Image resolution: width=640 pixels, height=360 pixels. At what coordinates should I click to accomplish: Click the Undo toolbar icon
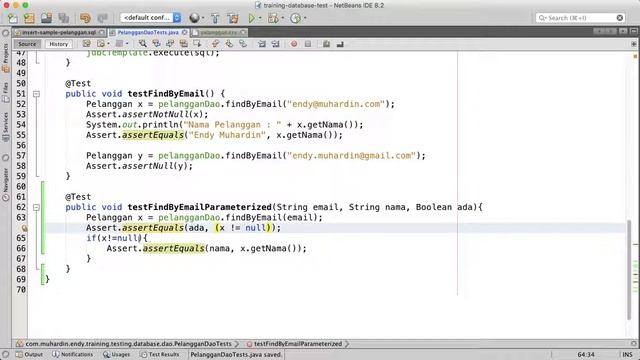click(85, 18)
